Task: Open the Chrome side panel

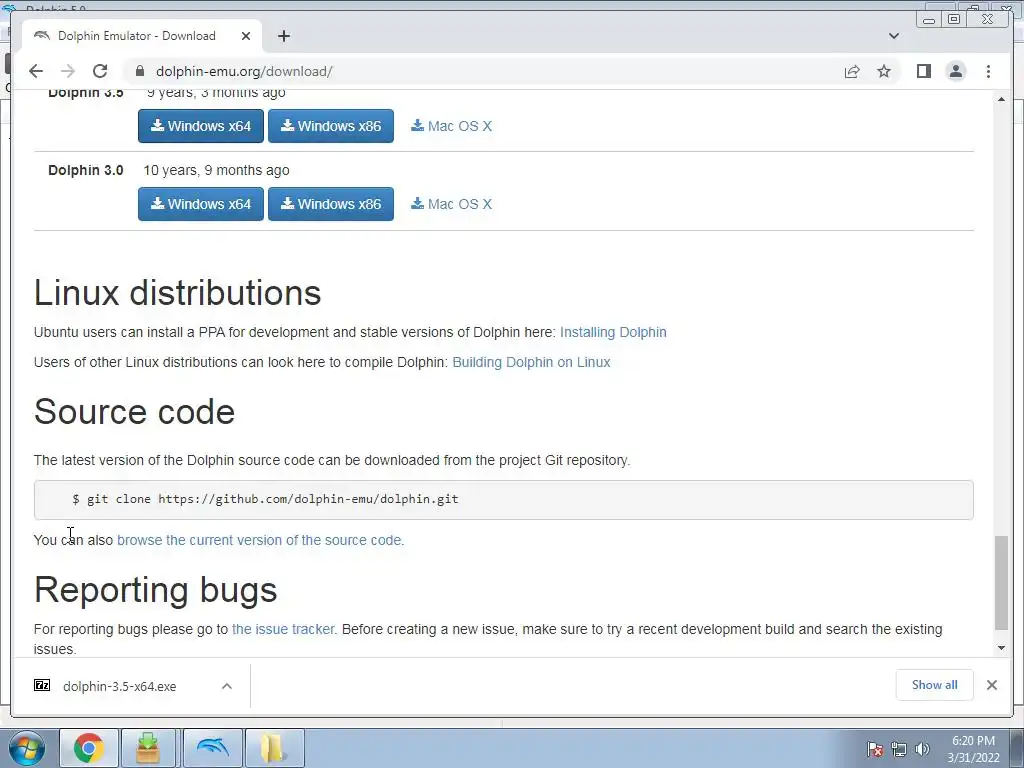Action: coord(923,71)
